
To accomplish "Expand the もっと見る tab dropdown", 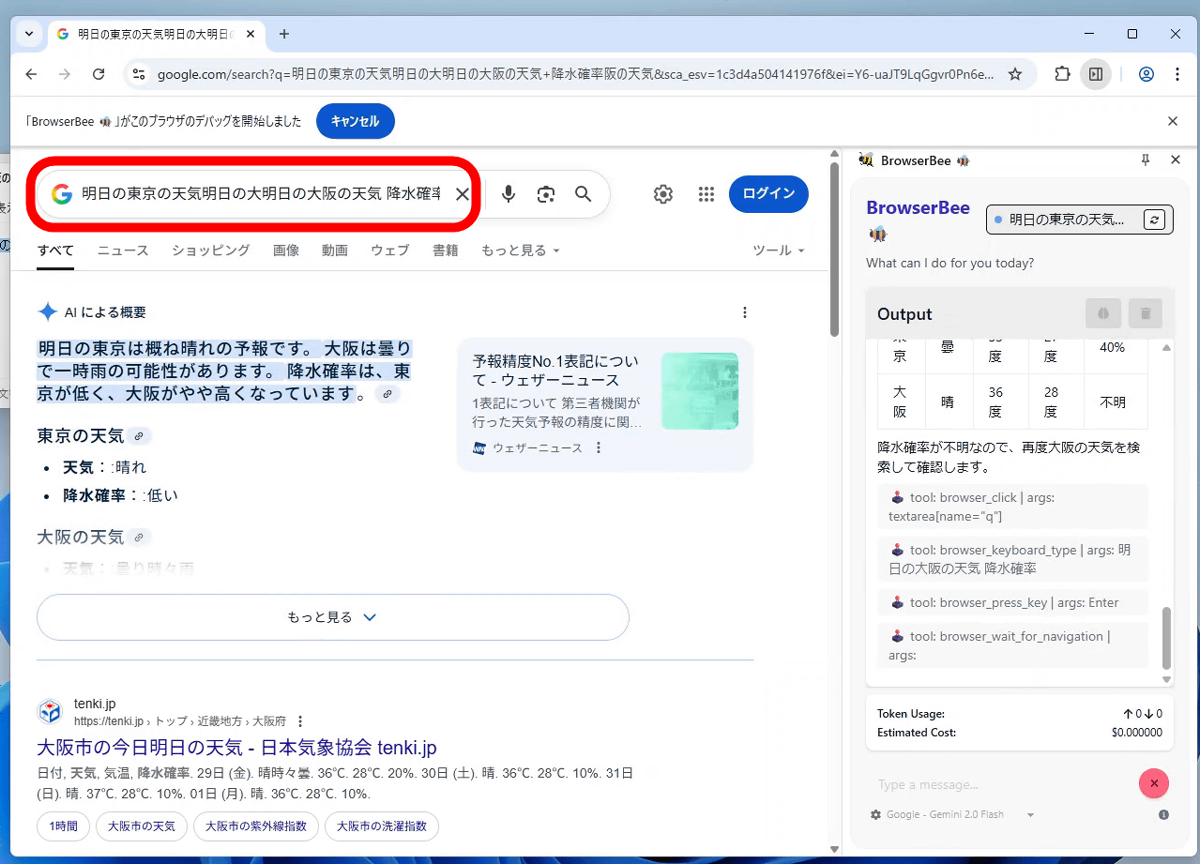I will click(520, 250).
